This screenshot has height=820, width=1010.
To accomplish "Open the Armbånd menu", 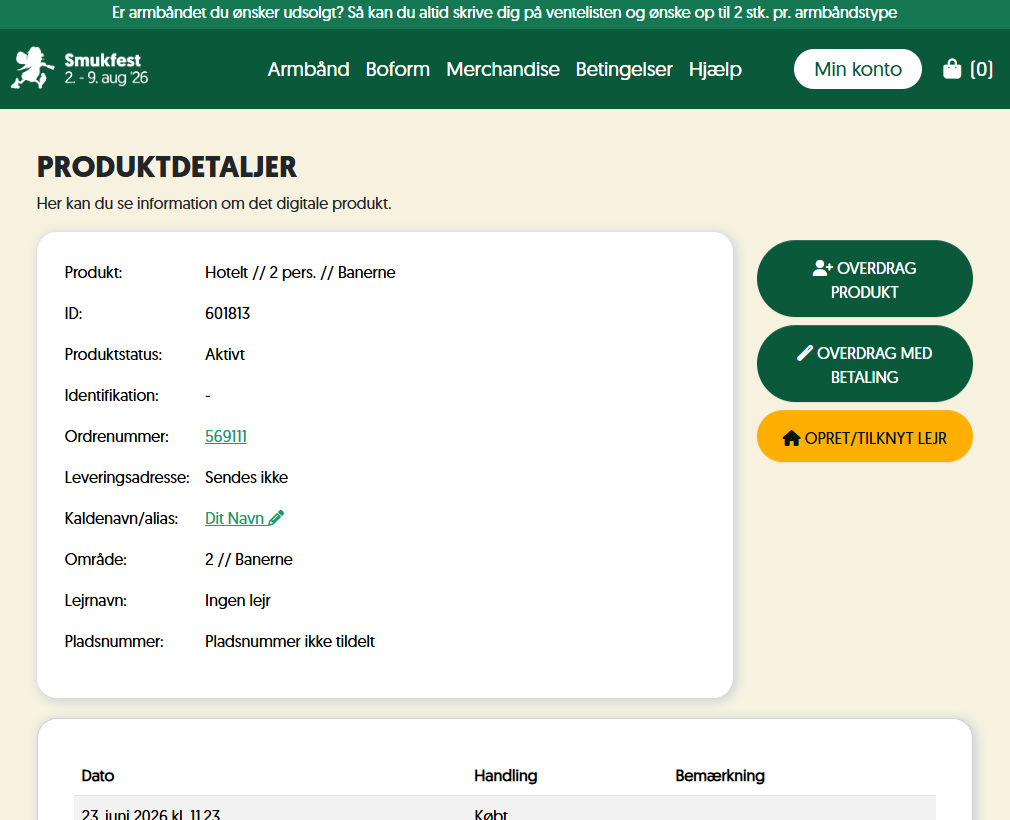I will pyautogui.click(x=309, y=69).
